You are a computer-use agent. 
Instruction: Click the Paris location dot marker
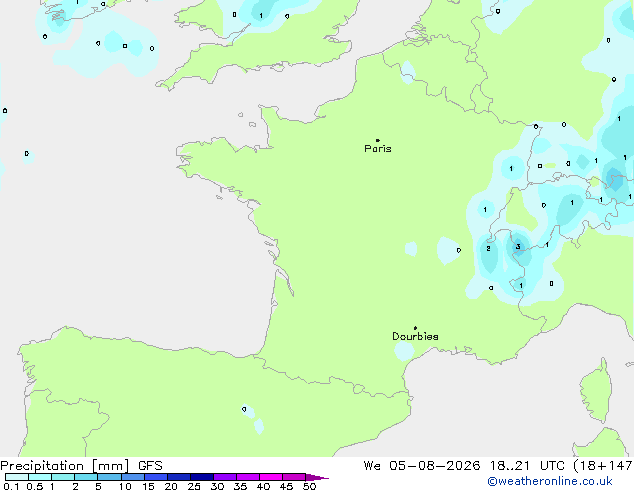[x=378, y=140]
